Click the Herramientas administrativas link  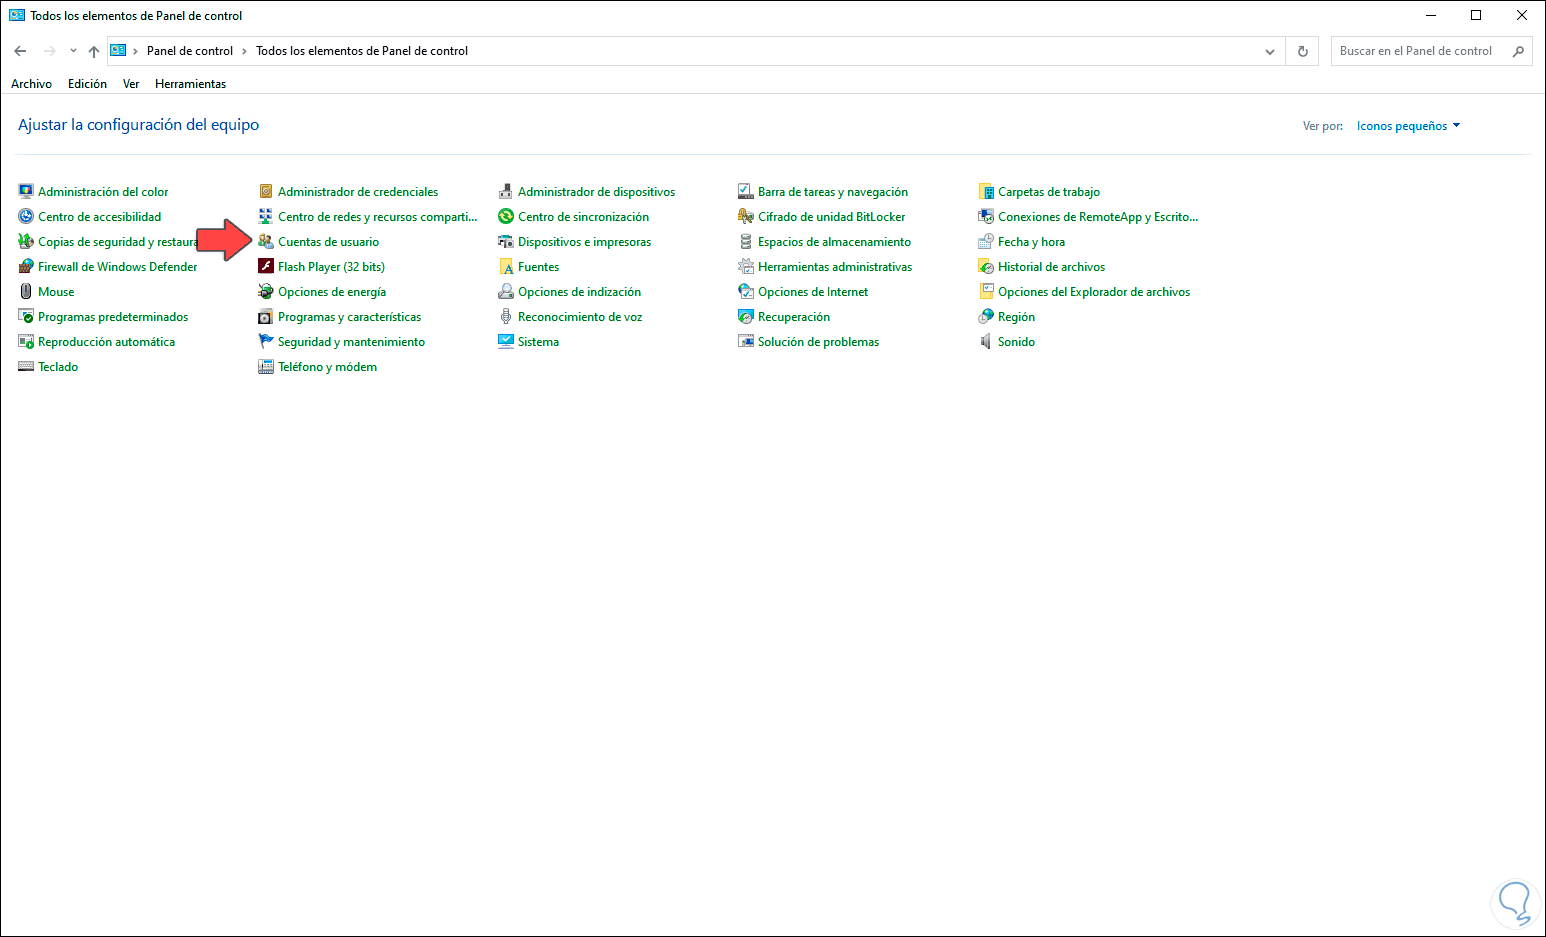point(834,266)
